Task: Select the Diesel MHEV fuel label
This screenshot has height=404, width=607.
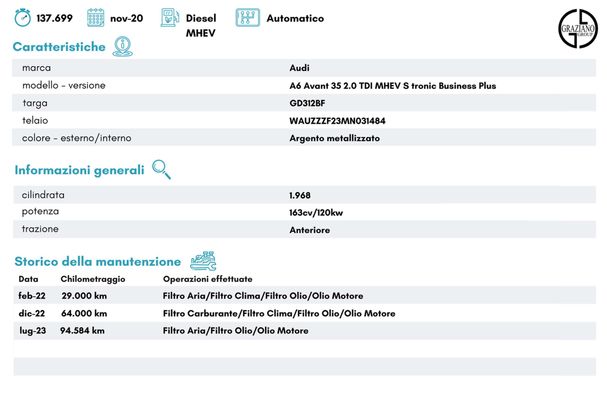Action: [201, 26]
